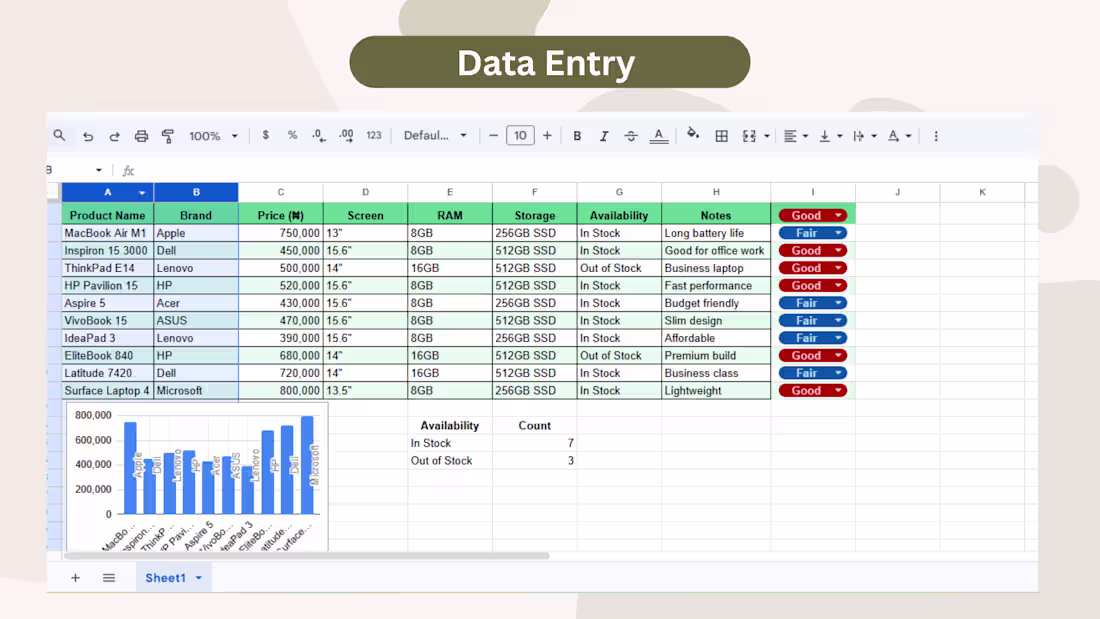This screenshot has width=1100, height=619.
Task: Open horizontal align options
Action: (795, 136)
